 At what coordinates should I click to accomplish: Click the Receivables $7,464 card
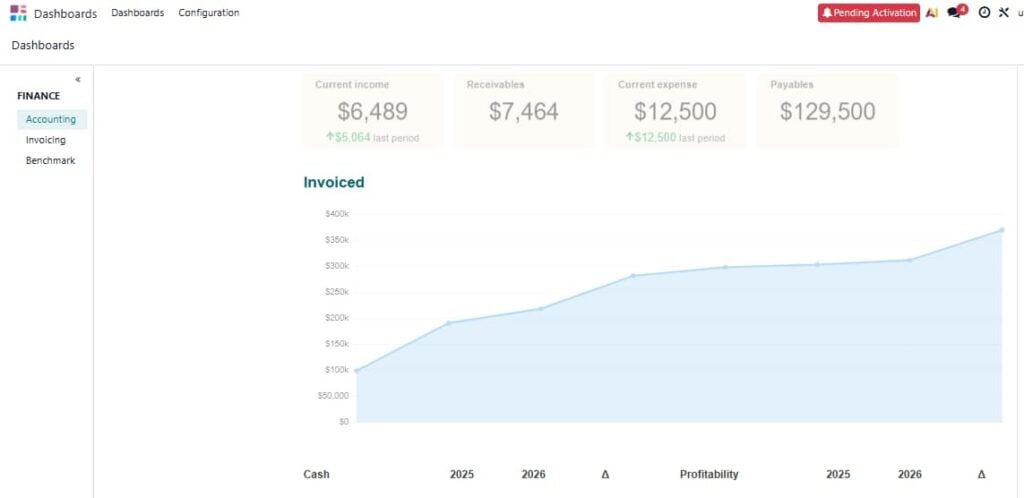[523, 111]
